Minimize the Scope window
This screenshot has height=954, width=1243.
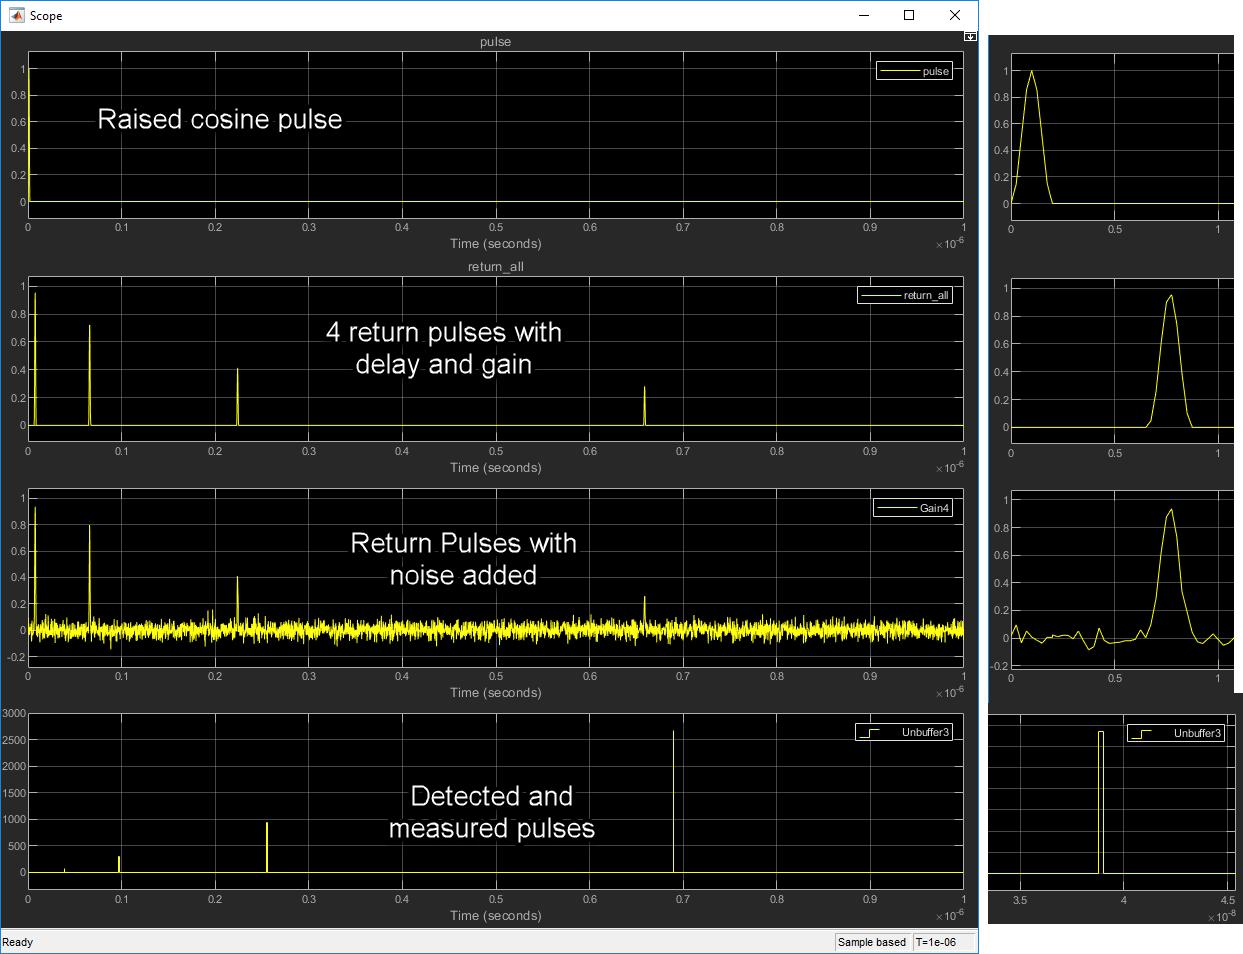(863, 15)
